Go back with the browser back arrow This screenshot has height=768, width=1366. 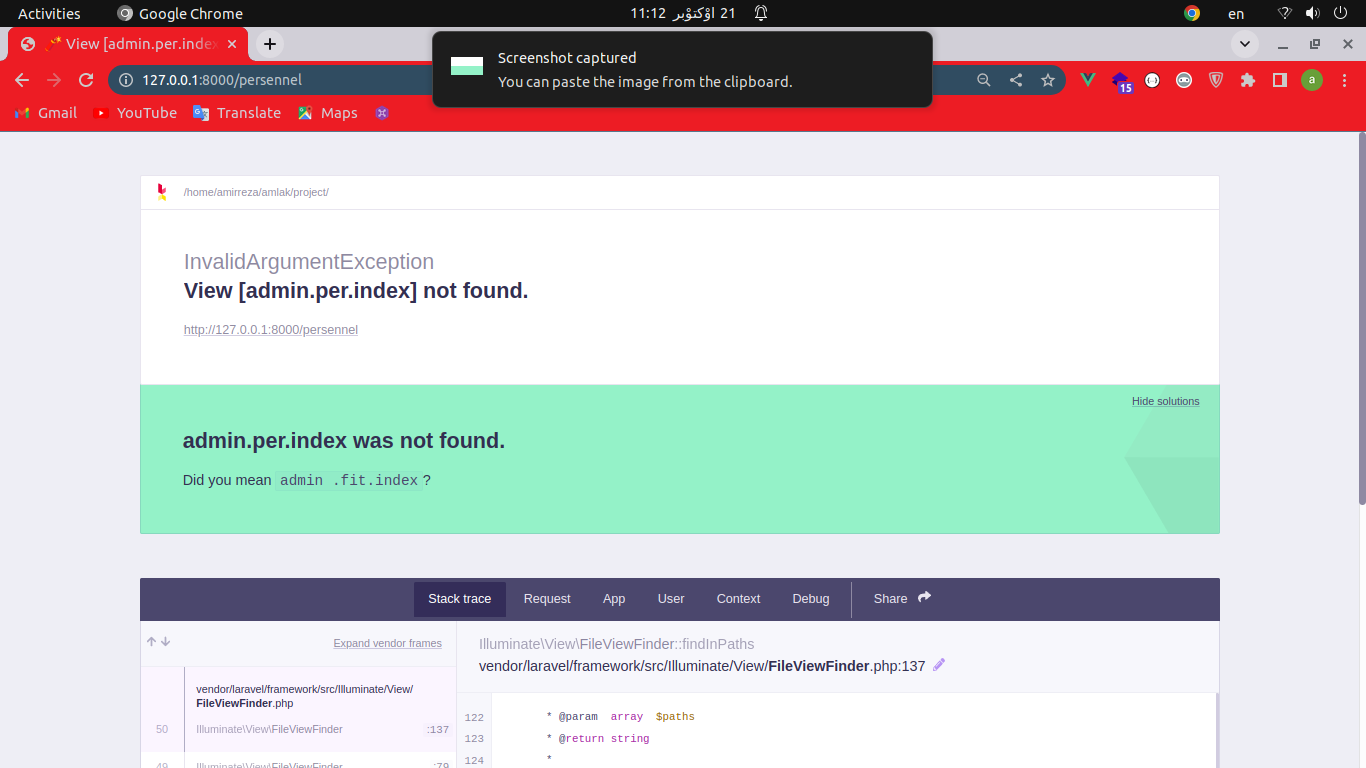coord(22,80)
